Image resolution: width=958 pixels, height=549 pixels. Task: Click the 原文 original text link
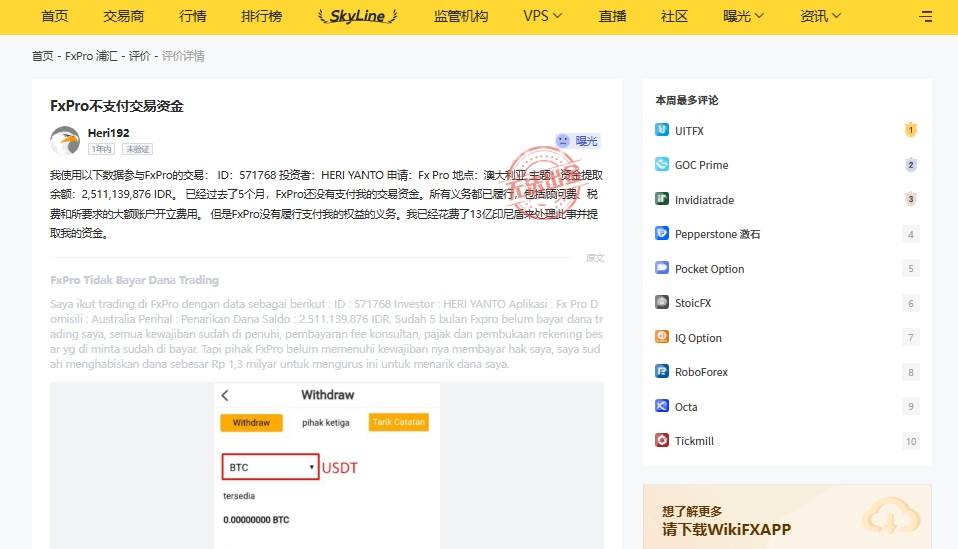pyautogui.click(x=595, y=258)
